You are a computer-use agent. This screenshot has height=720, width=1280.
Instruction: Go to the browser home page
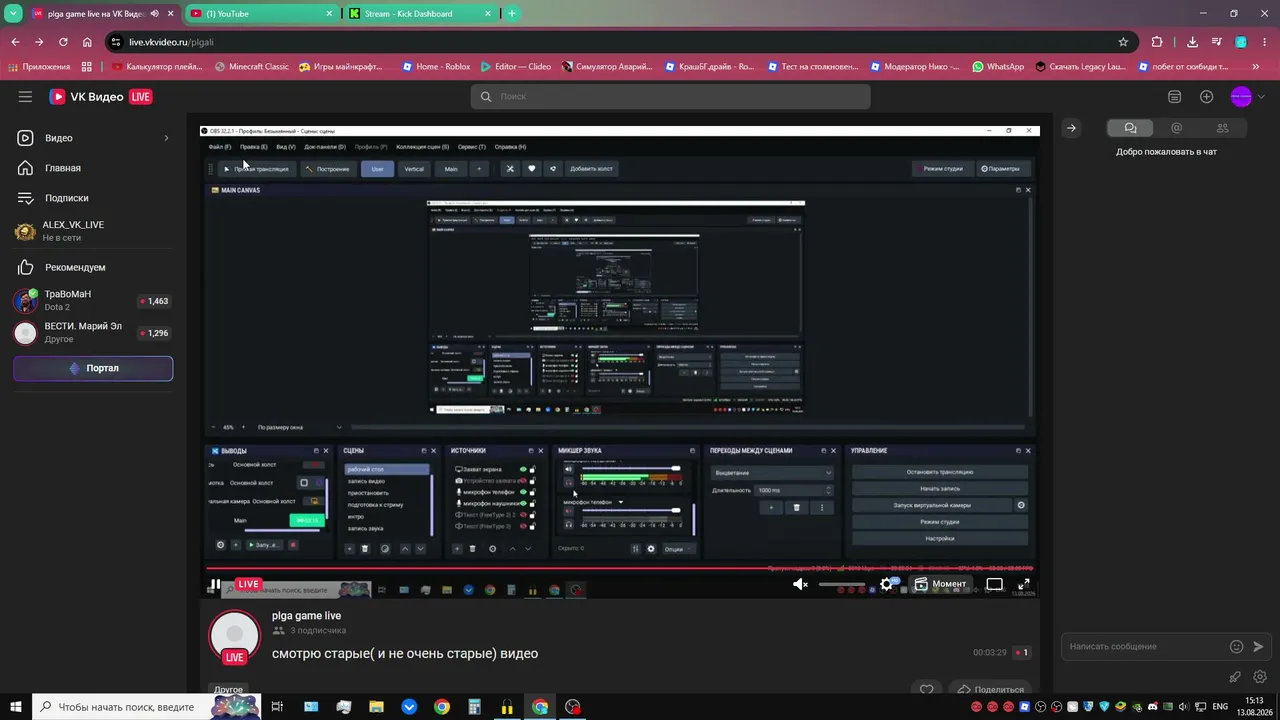tap(87, 42)
